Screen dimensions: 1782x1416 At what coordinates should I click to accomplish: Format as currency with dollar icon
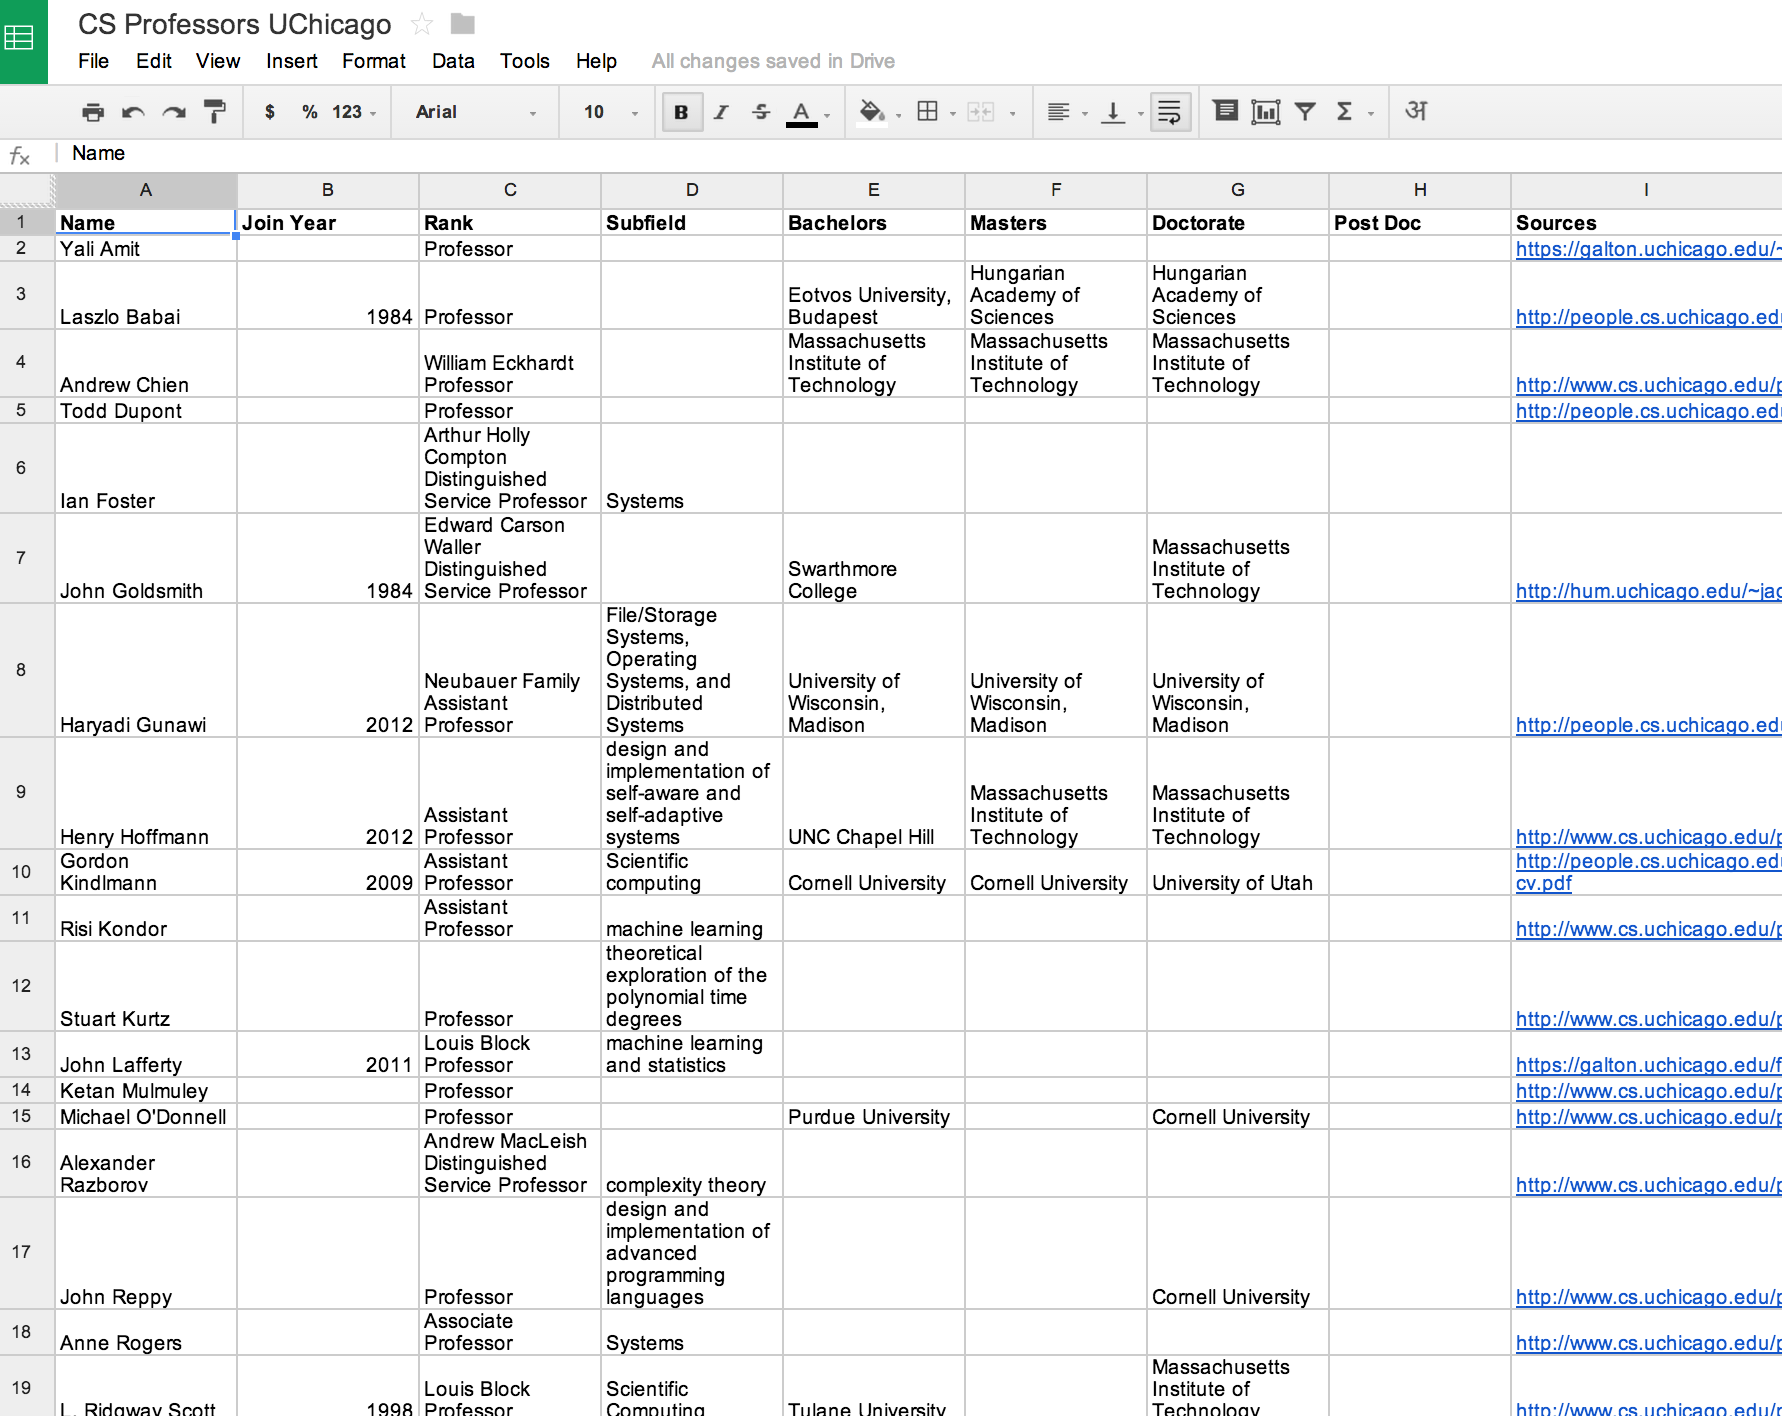click(x=269, y=112)
